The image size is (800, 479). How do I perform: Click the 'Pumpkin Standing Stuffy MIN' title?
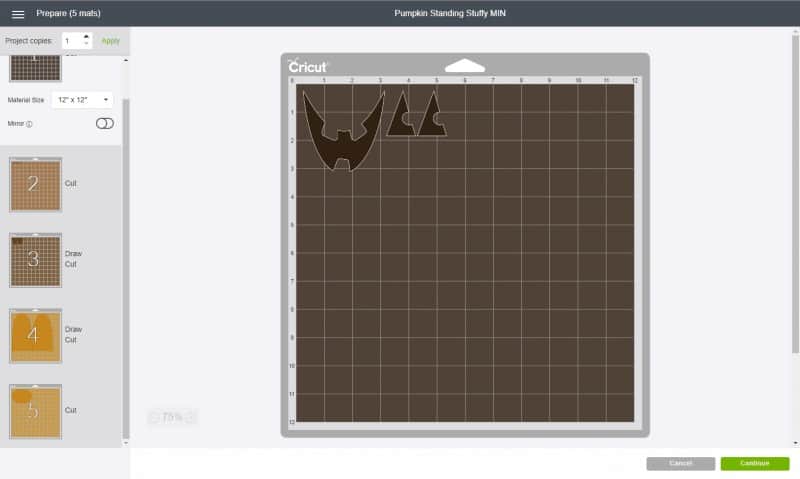[450, 13]
